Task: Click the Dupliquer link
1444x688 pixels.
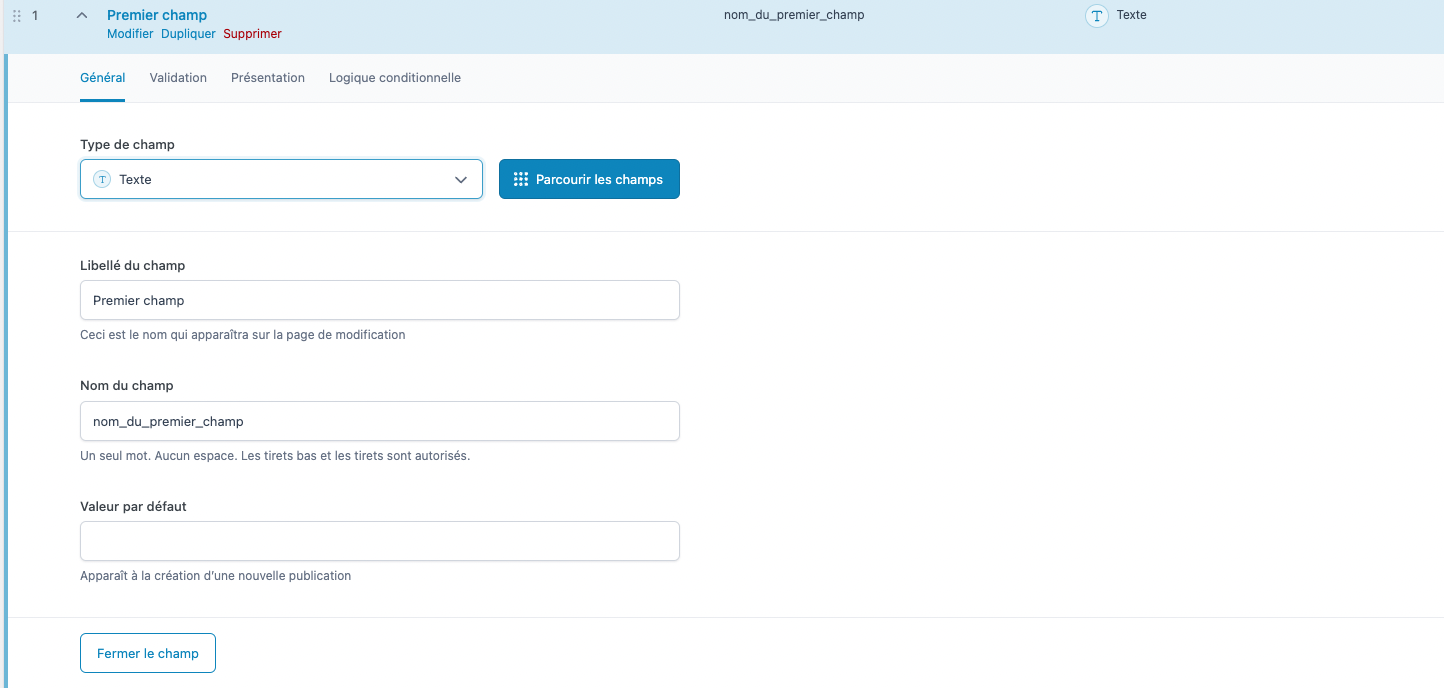Action: coord(188,34)
